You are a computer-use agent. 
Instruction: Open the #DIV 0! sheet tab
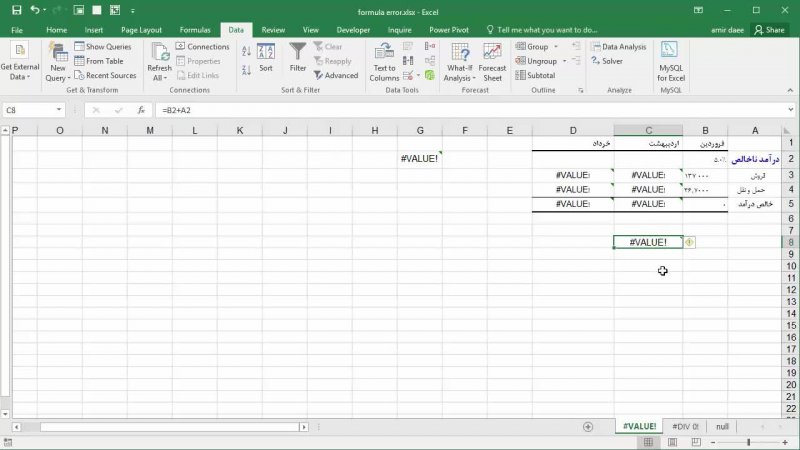685,426
